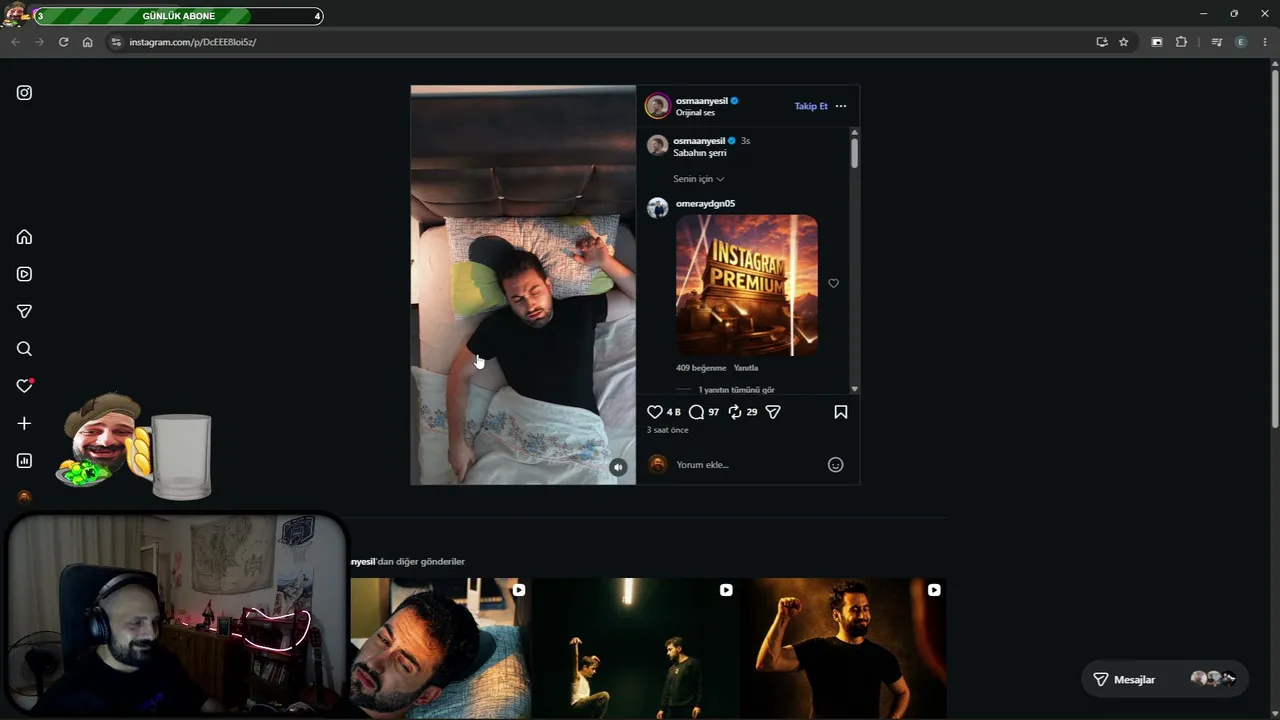Screen dimensions: 1280x720
Task: Install the app from the address bar
Action: 1102,42
